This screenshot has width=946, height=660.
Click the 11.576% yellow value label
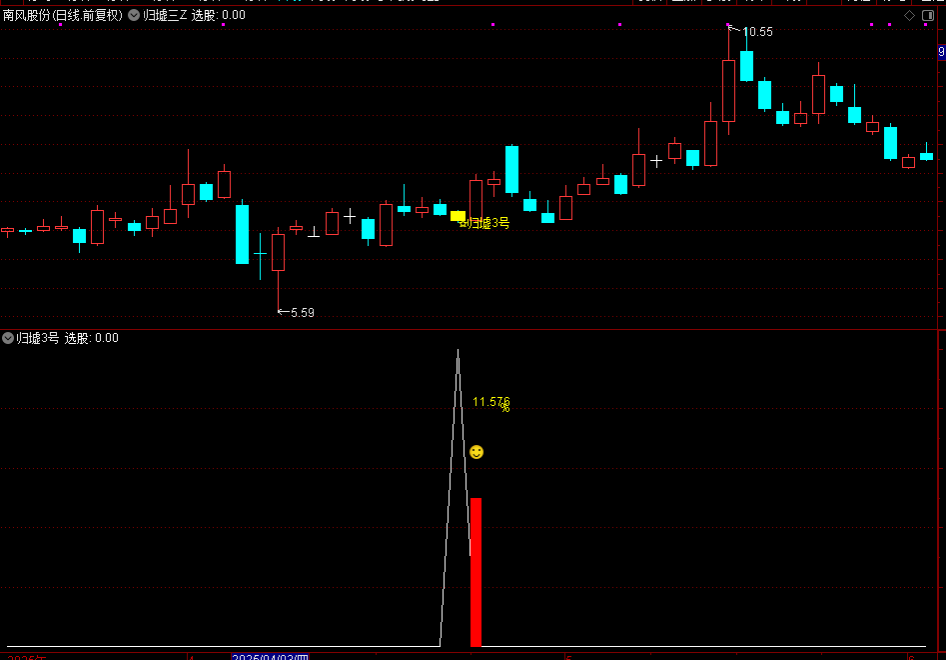(x=491, y=403)
